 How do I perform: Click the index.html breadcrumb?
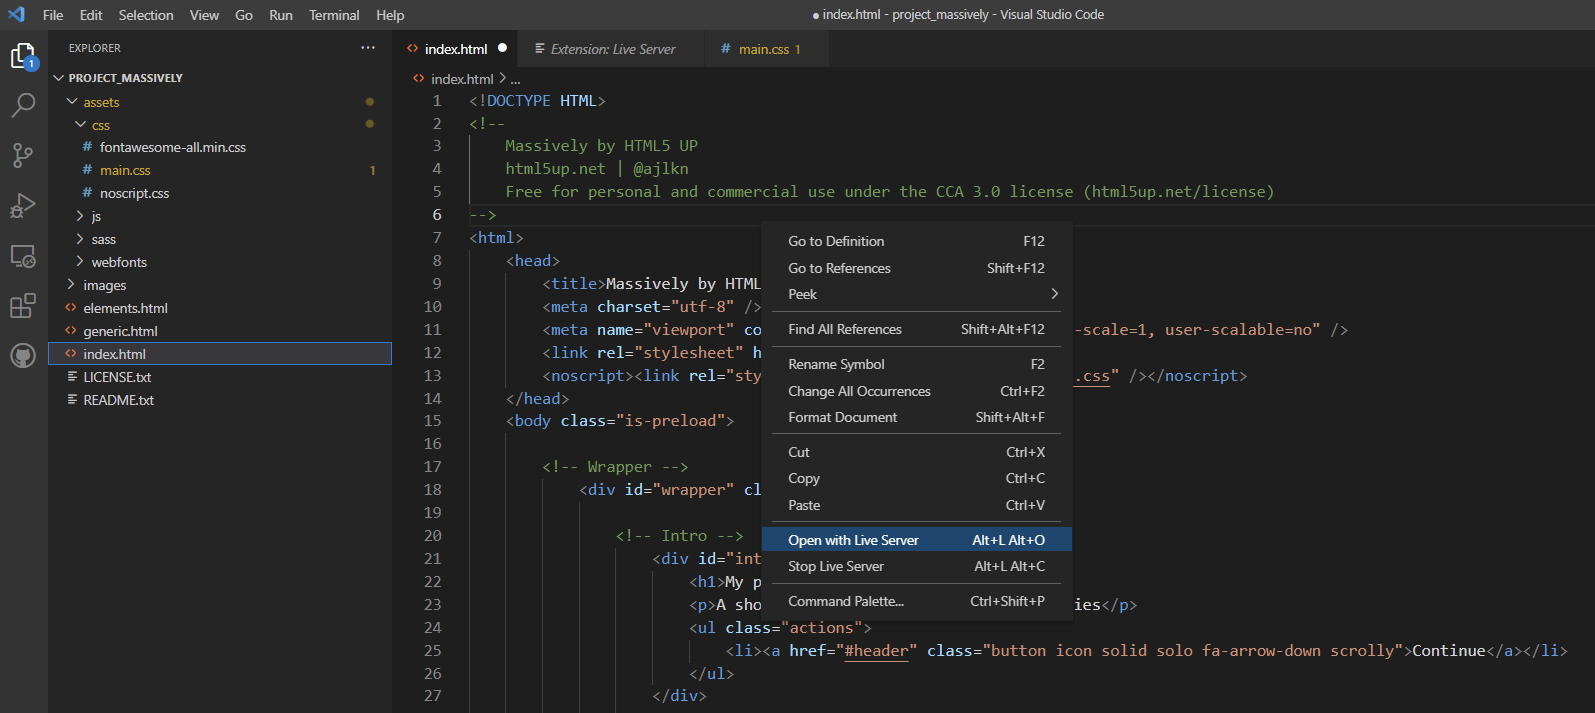tap(461, 79)
